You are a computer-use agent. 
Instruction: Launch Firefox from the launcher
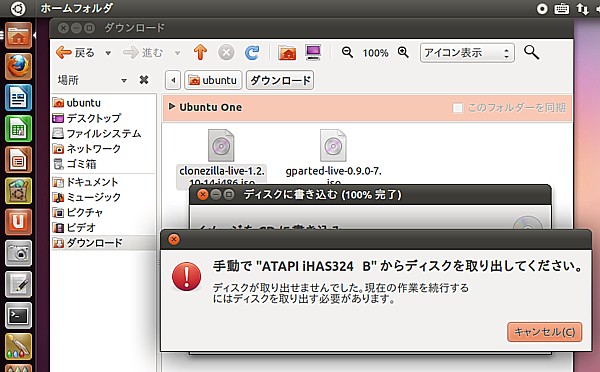coord(18,66)
